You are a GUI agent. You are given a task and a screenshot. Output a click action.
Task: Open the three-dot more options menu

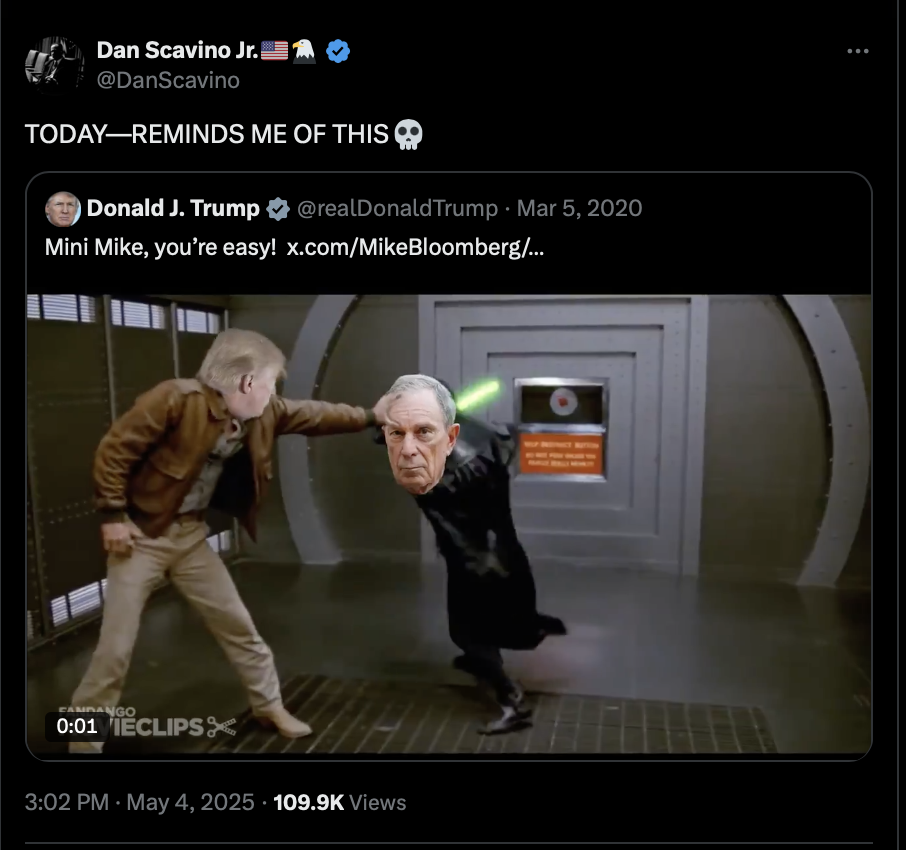857,51
